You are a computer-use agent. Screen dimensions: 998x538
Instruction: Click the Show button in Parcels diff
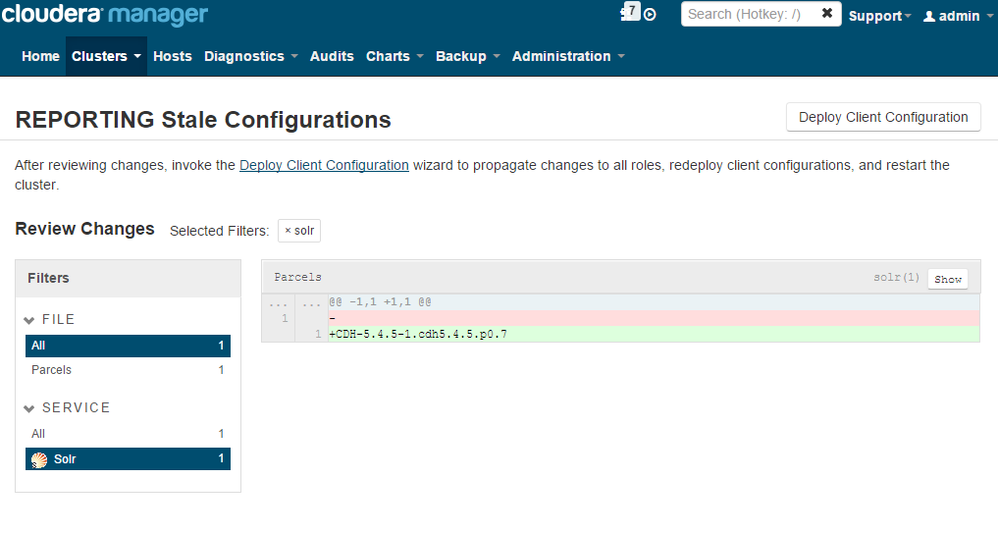(x=947, y=279)
